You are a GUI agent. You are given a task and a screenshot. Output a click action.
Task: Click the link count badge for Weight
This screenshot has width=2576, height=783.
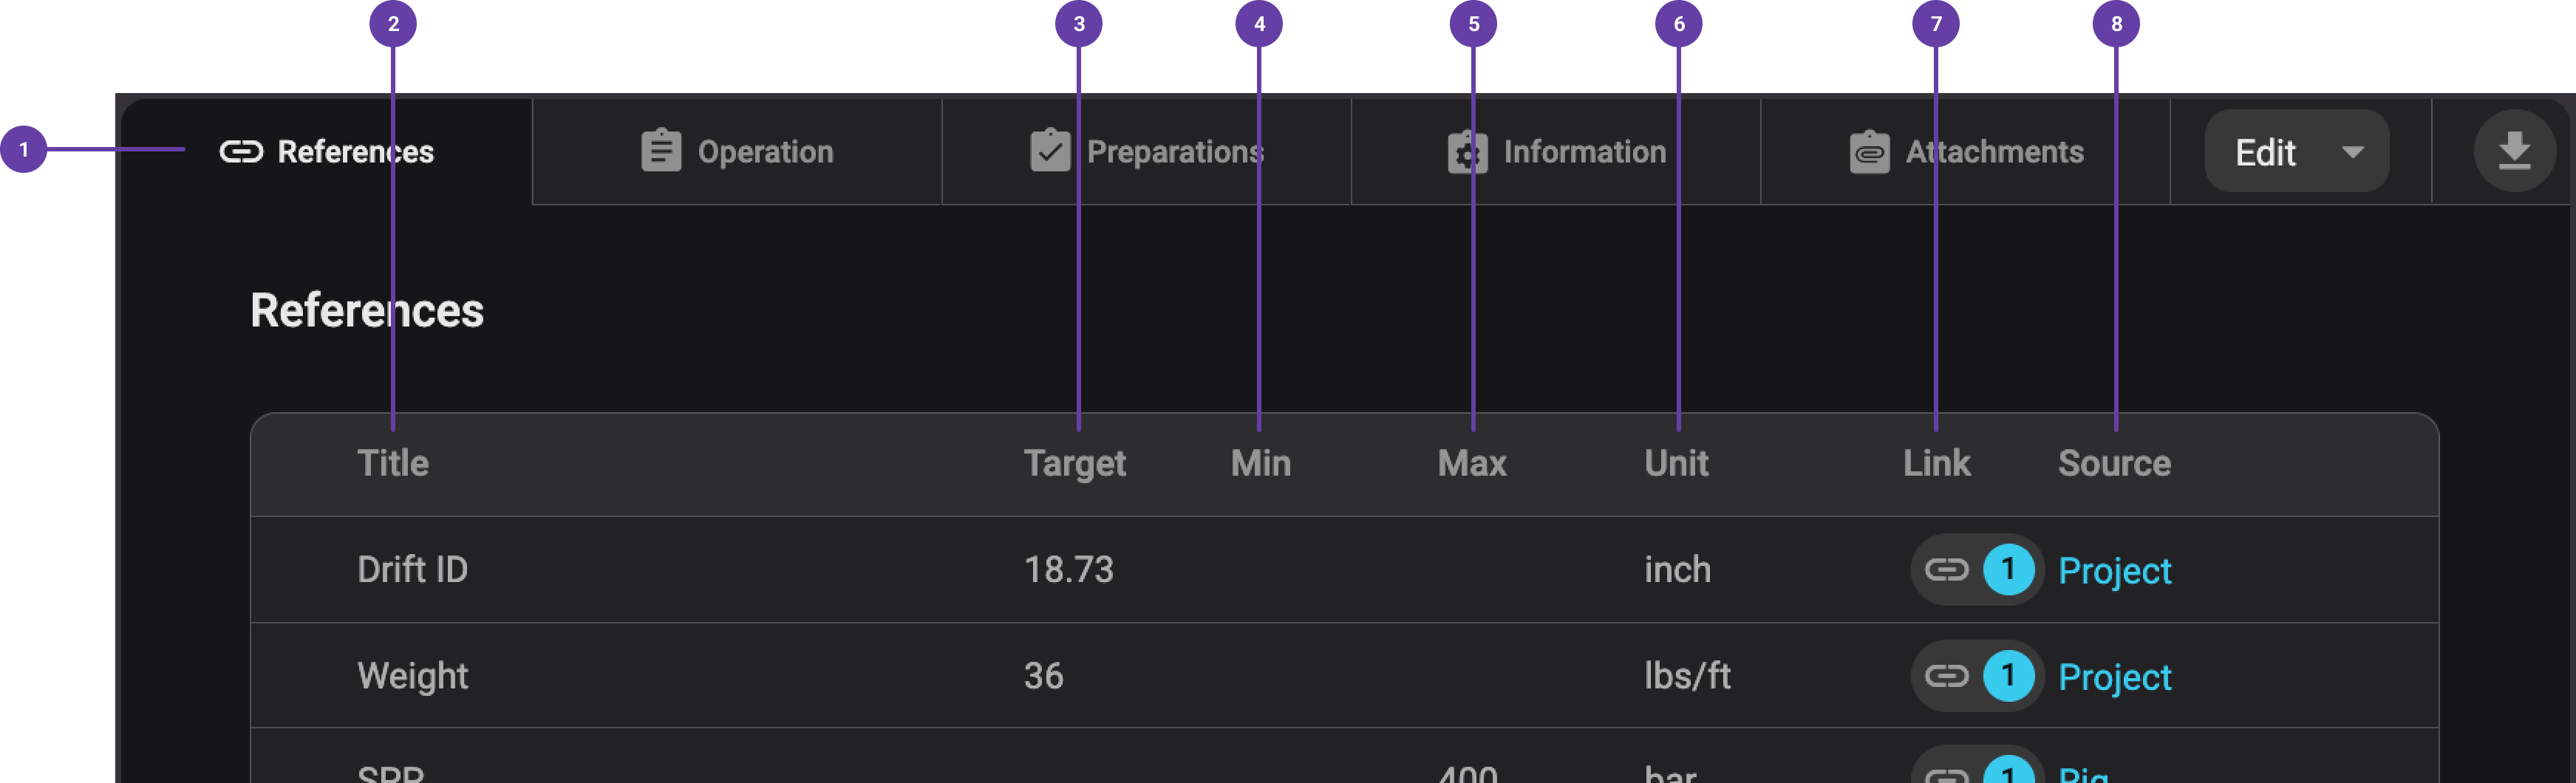[2008, 676]
